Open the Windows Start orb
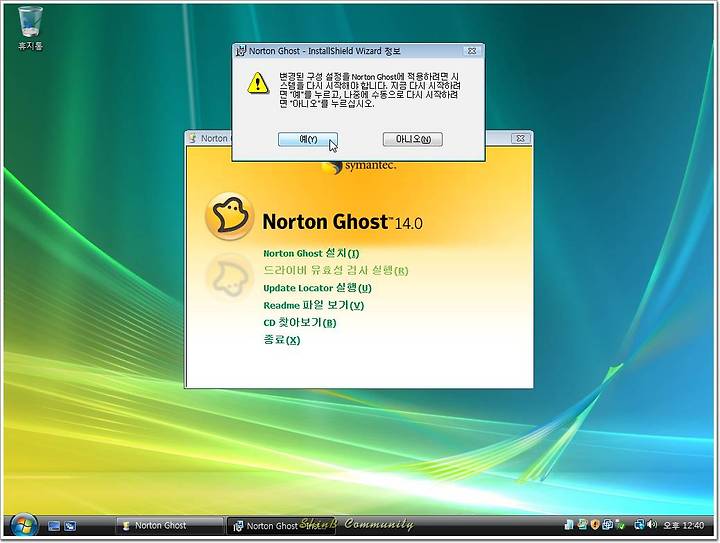 tap(23, 526)
